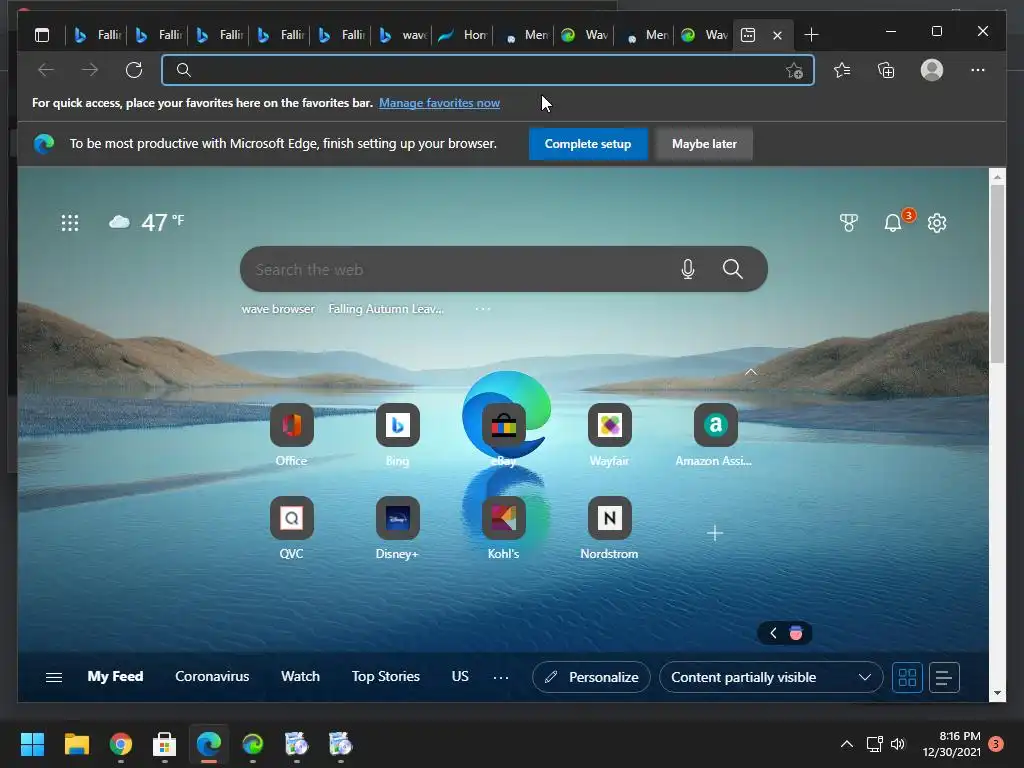Open the feed hamburger menu
1024x768 pixels.
(54, 677)
